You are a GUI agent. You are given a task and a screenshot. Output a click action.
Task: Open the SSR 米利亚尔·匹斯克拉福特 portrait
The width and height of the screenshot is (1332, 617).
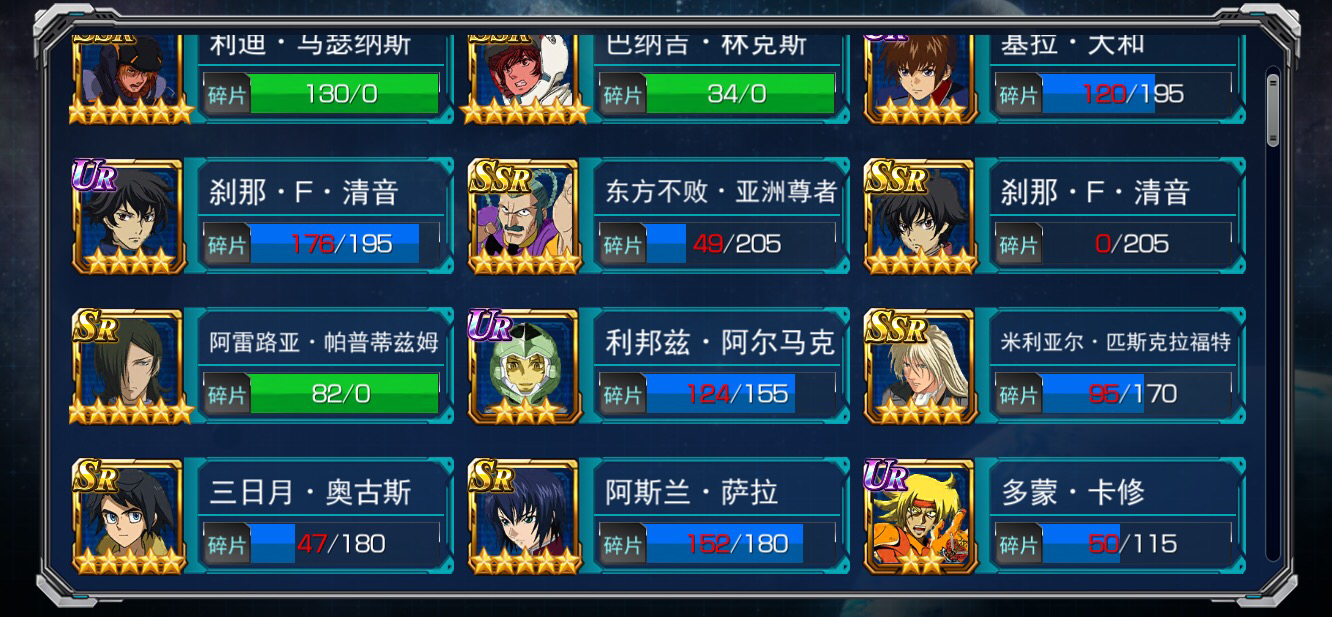(x=920, y=367)
